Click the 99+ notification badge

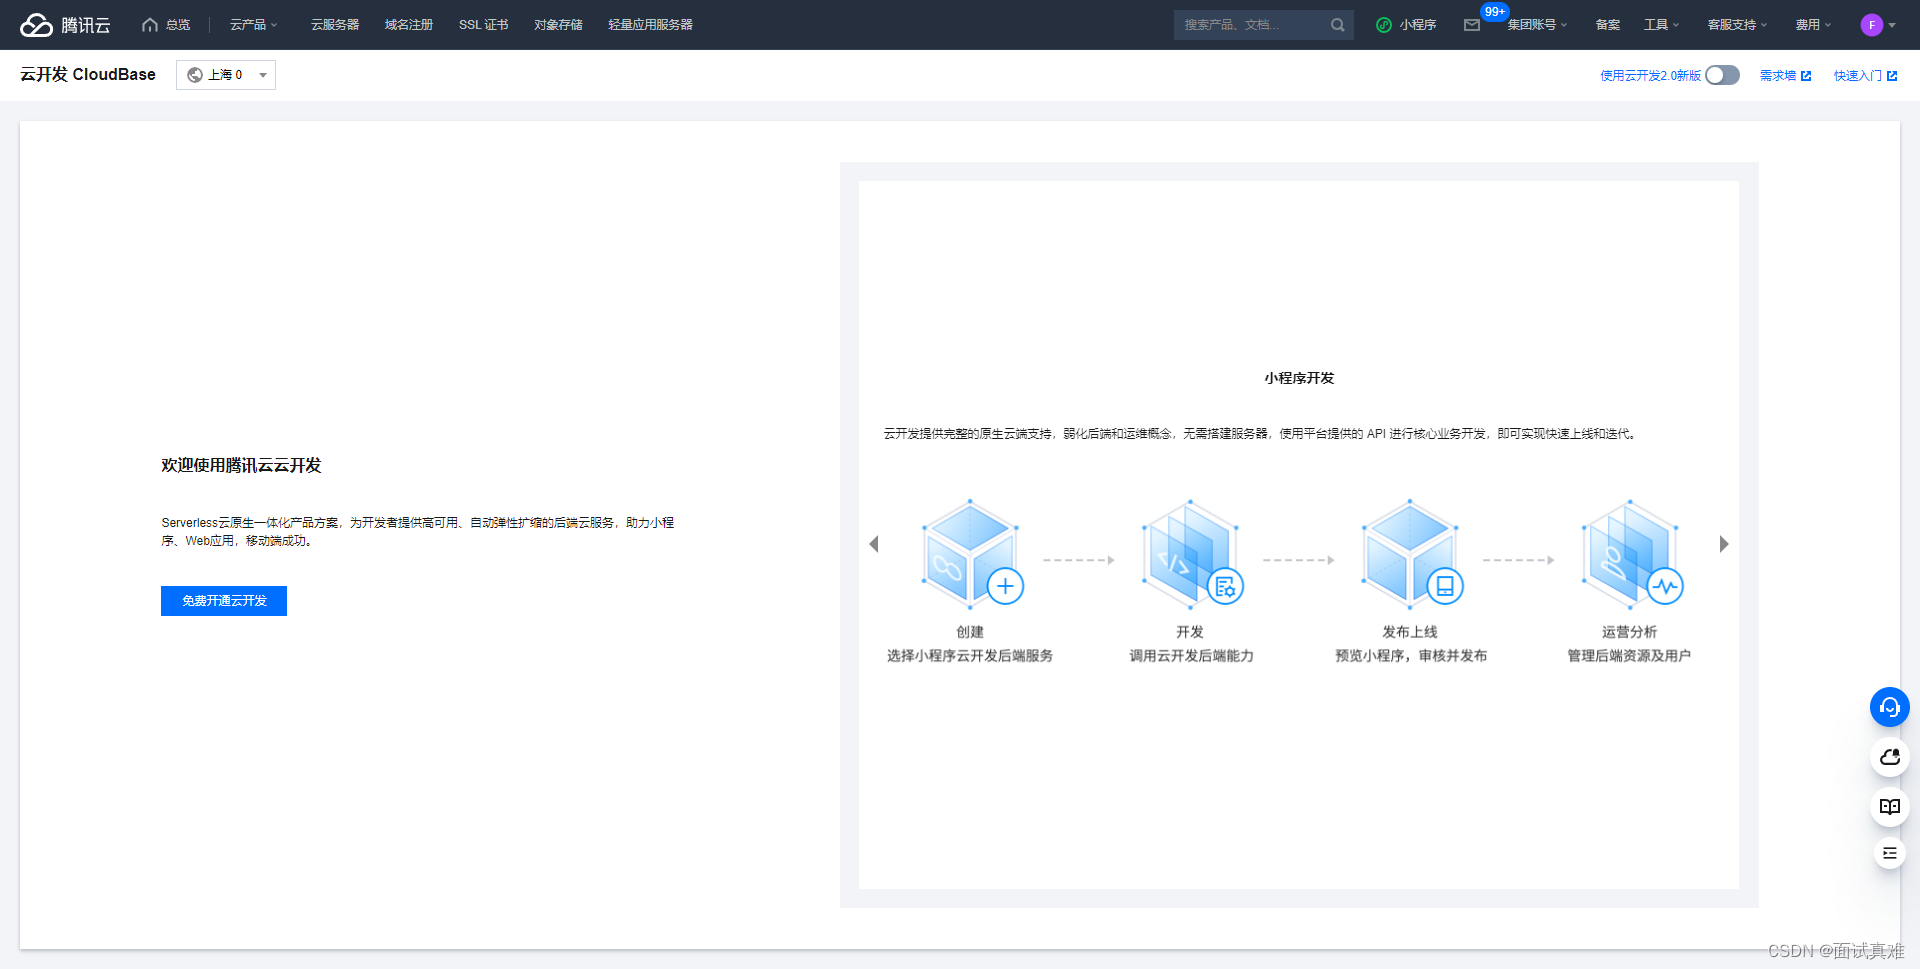1495,12
